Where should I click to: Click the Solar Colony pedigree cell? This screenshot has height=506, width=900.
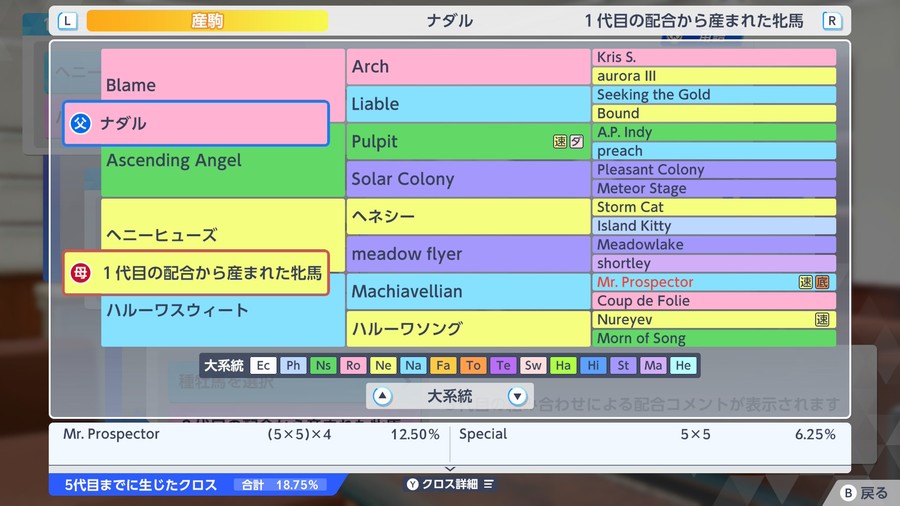(468, 179)
